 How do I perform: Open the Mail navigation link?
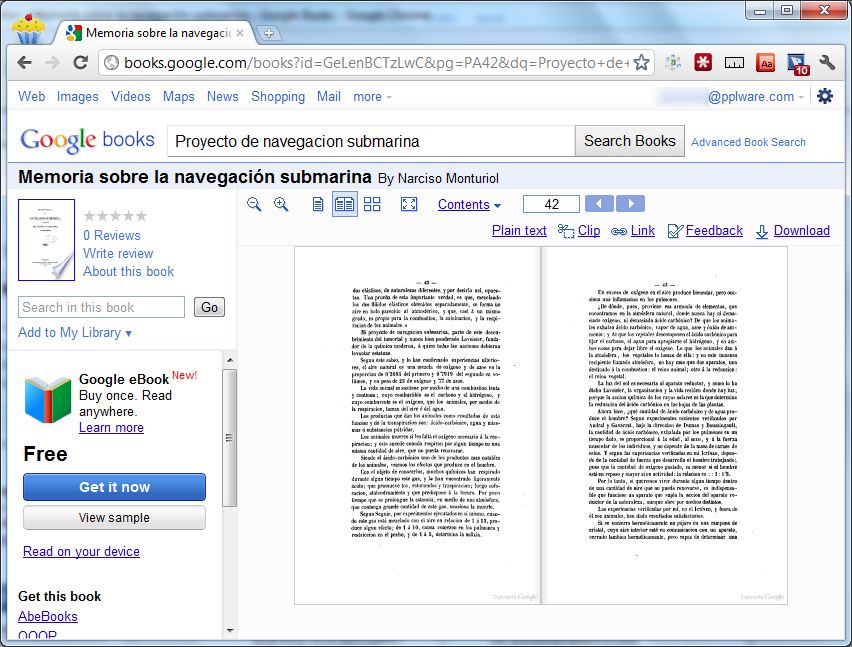pos(329,96)
